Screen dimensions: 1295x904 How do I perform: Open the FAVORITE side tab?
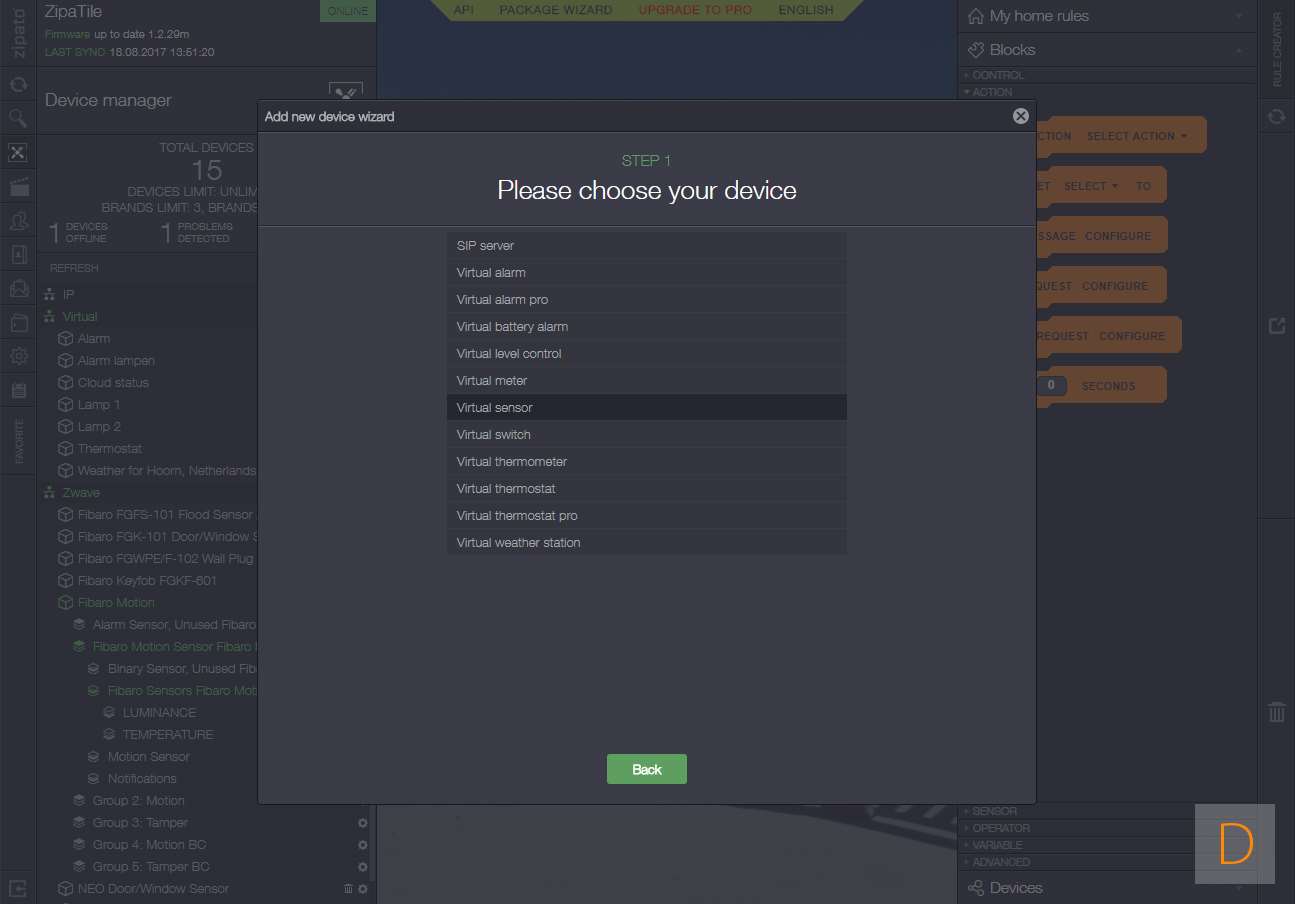tap(19, 441)
